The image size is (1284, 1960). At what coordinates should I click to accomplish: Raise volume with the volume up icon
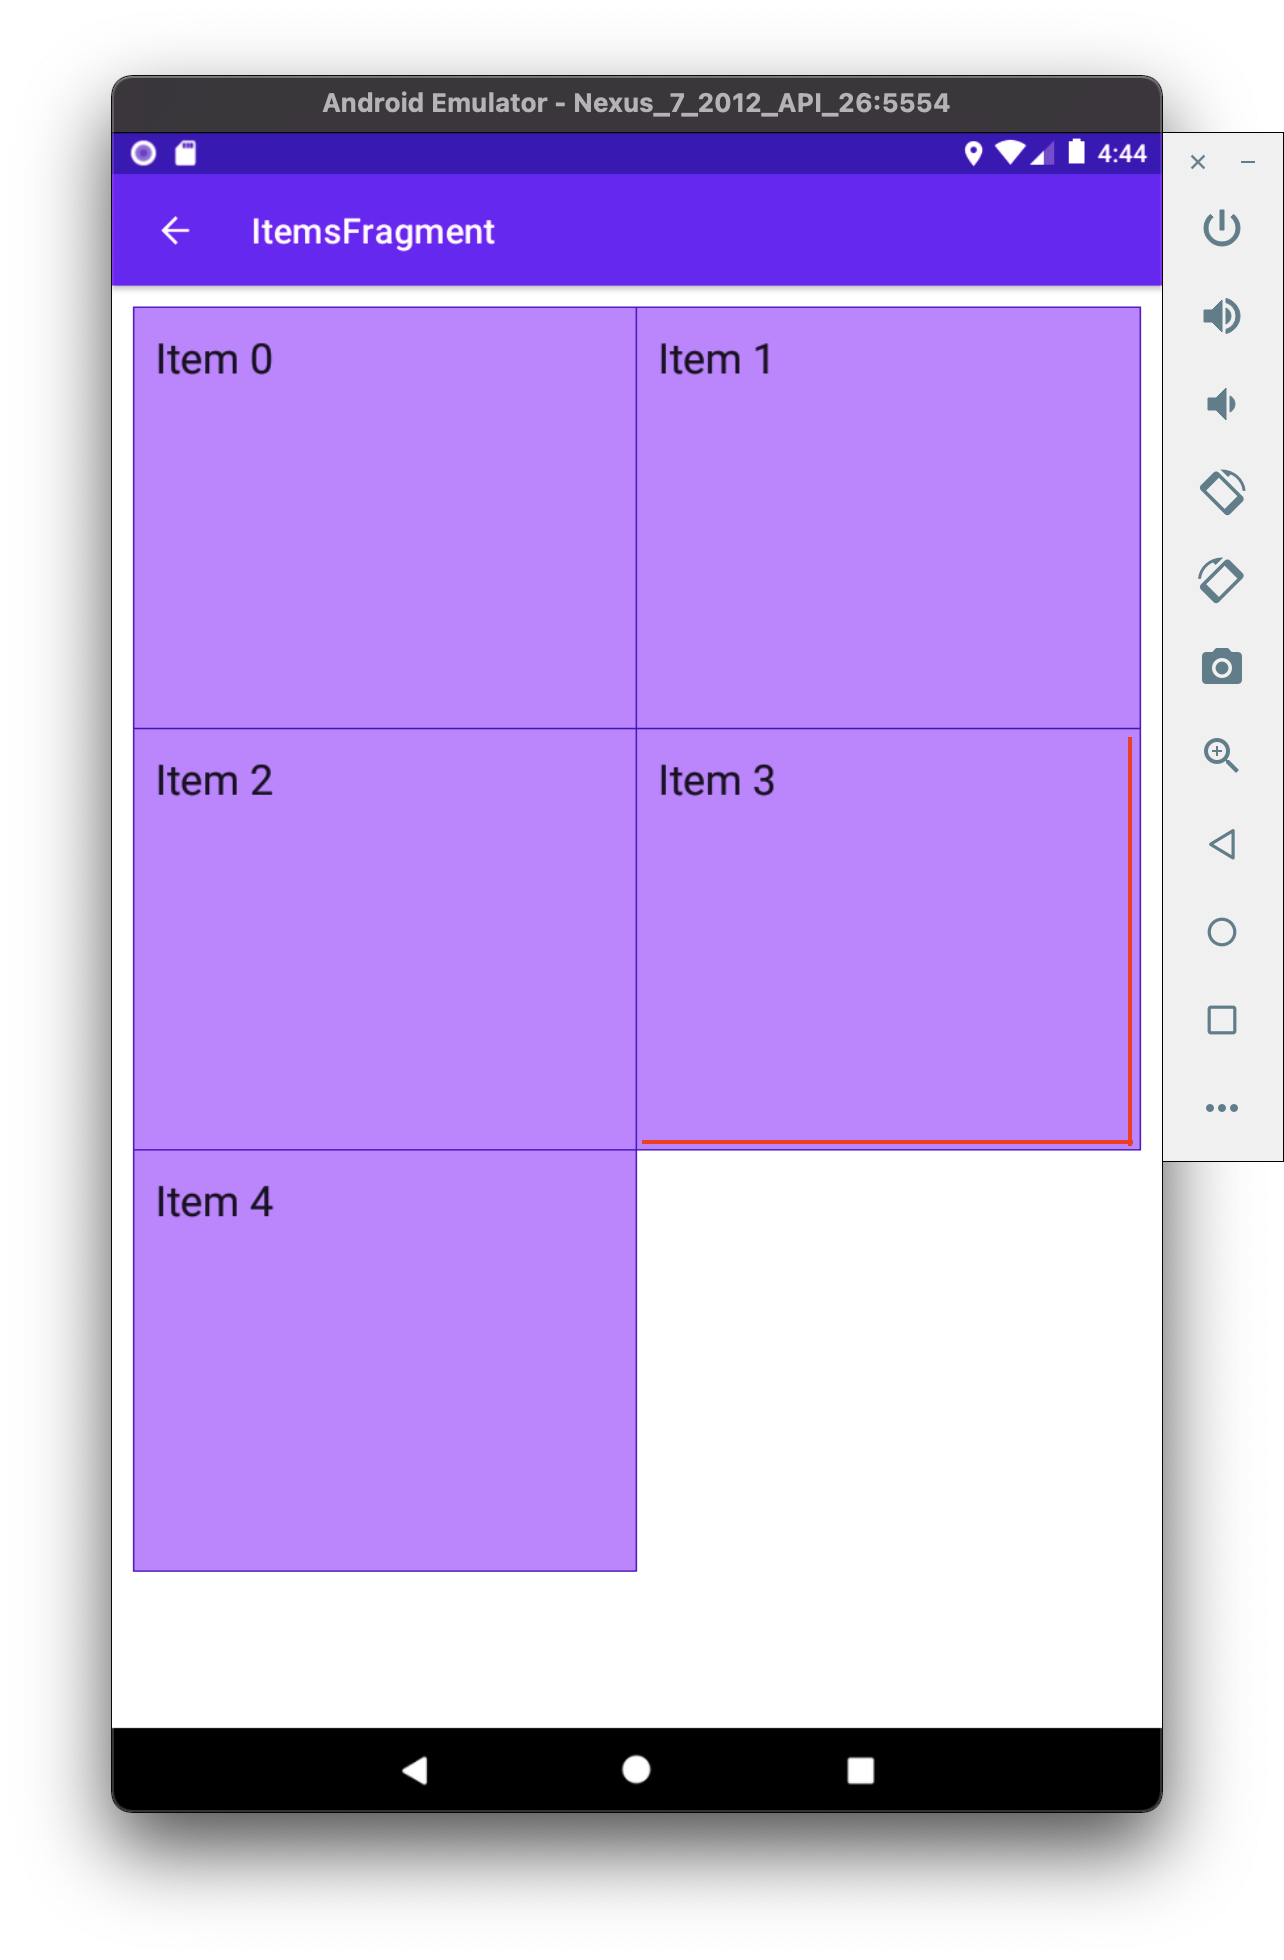point(1221,316)
